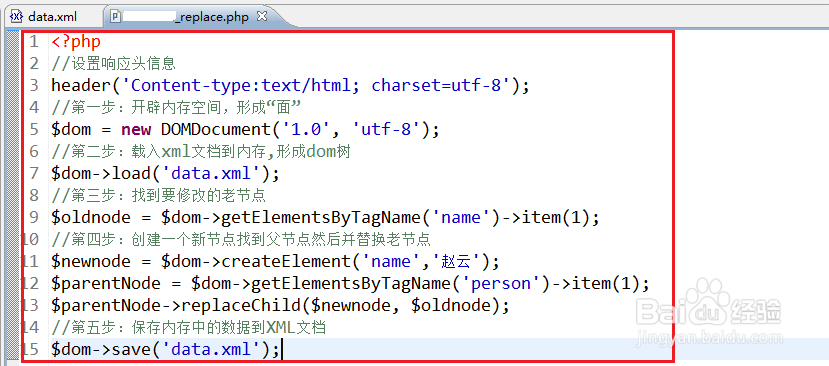Click the XML file icon on data.xml tab
This screenshot has width=829, height=366.
click(x=17, y=16)
